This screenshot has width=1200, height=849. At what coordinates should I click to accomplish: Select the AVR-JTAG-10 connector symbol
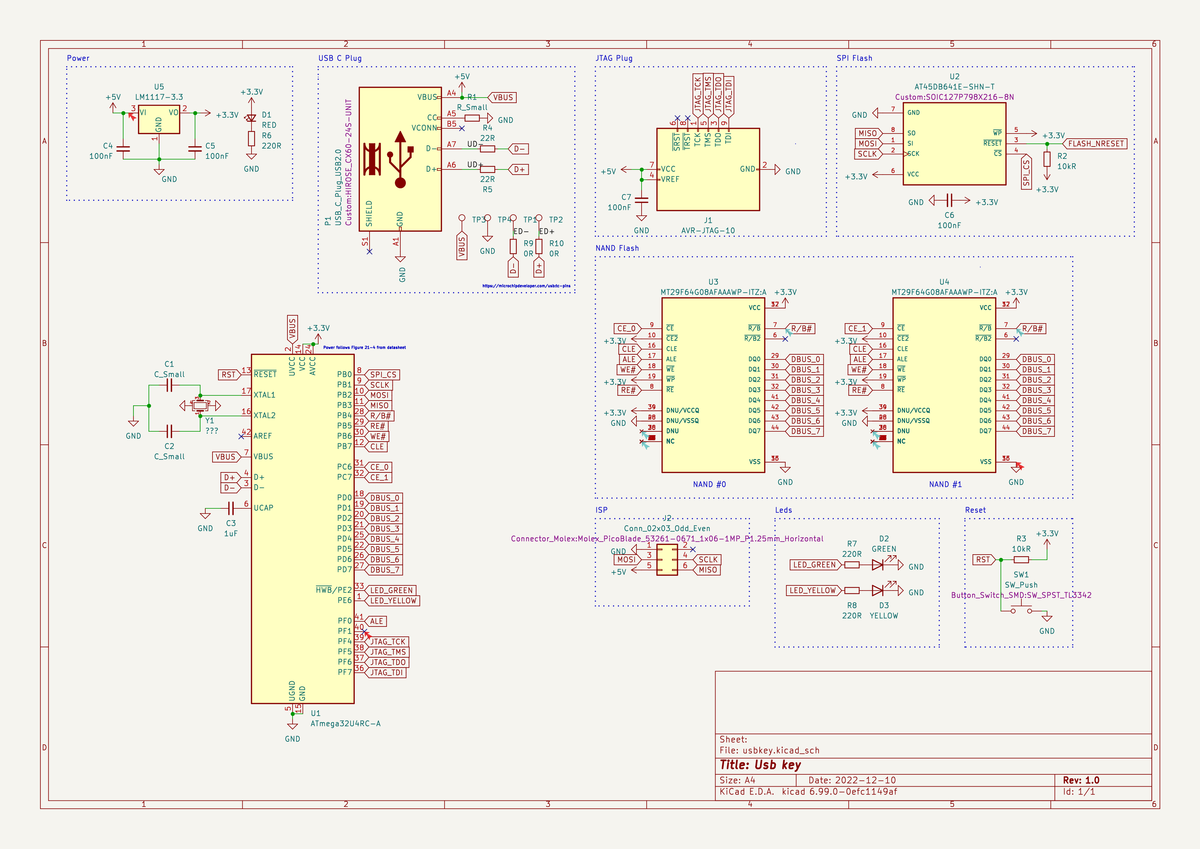click(x=706, y=169)
